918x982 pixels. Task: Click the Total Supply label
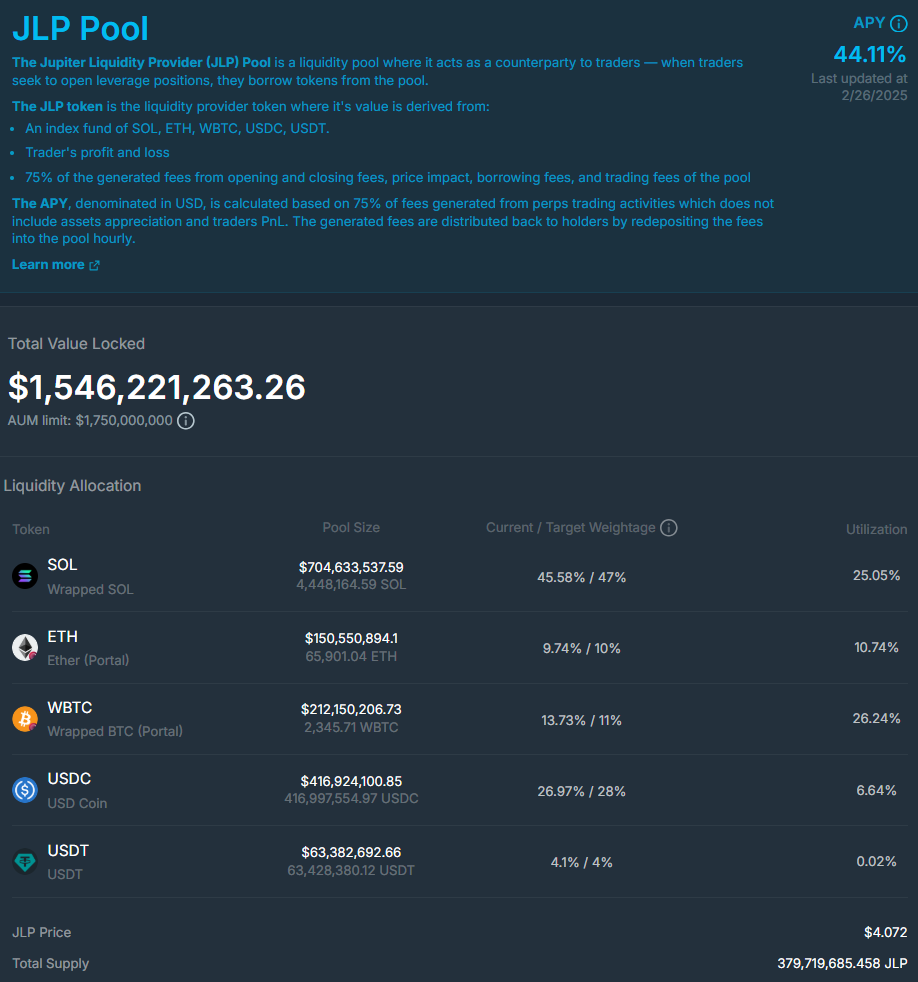(51, 964)
